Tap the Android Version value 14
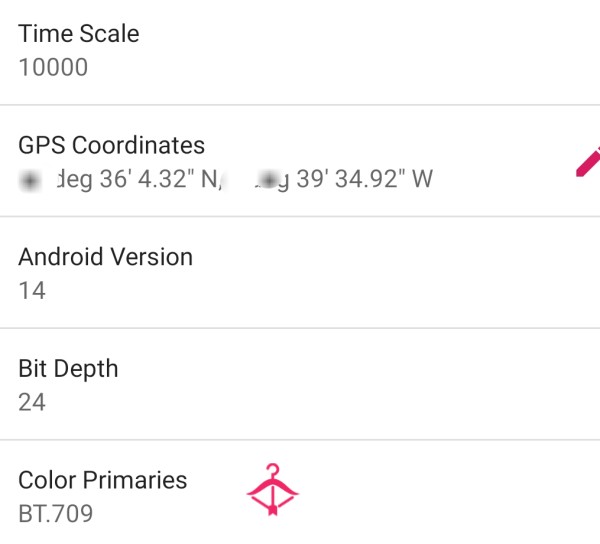This screenshot has width=600, height=544. click(32, 290)
